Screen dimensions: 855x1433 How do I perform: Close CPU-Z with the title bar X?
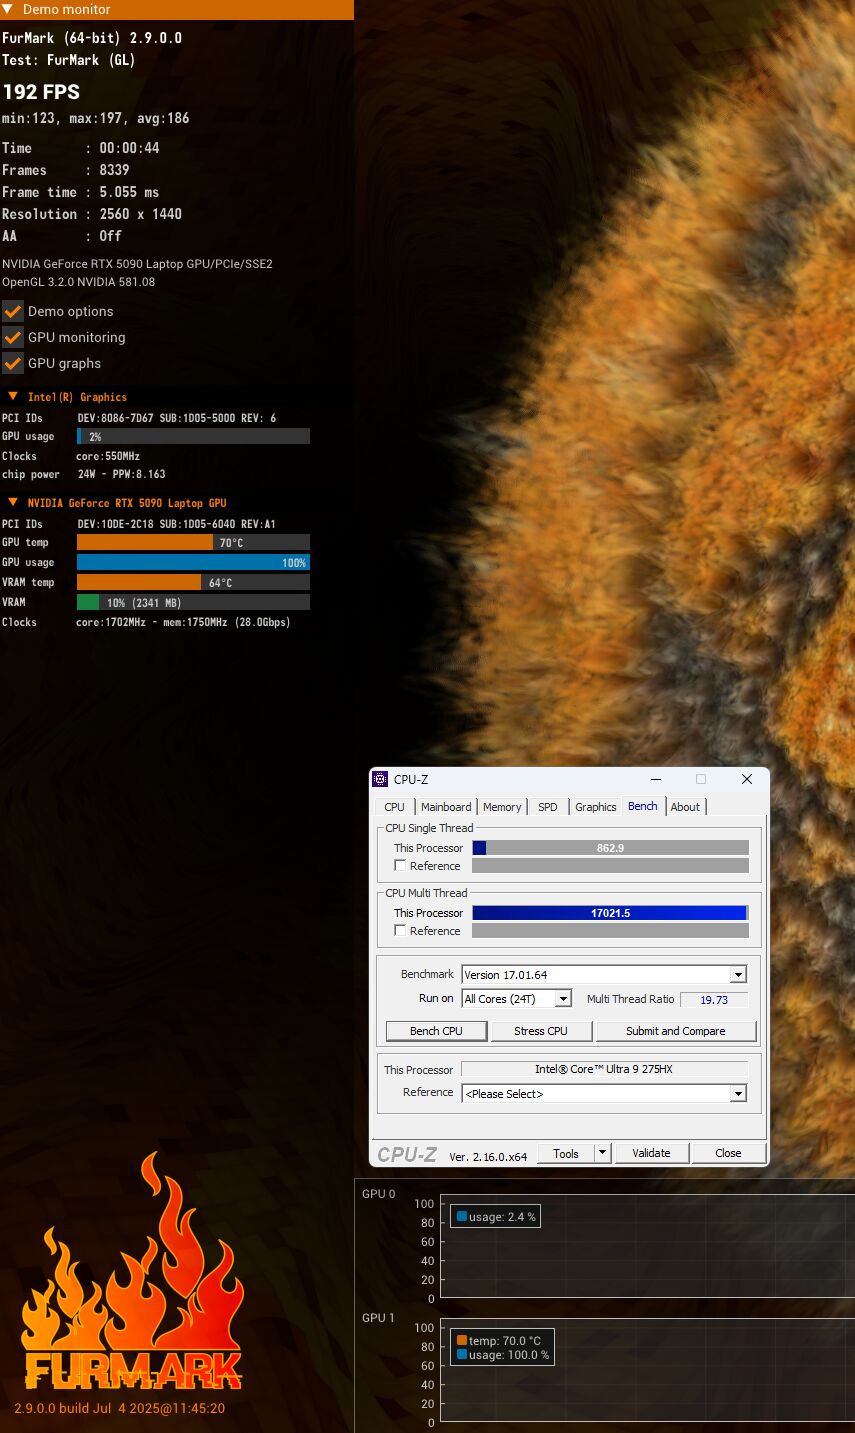[747, 779]
